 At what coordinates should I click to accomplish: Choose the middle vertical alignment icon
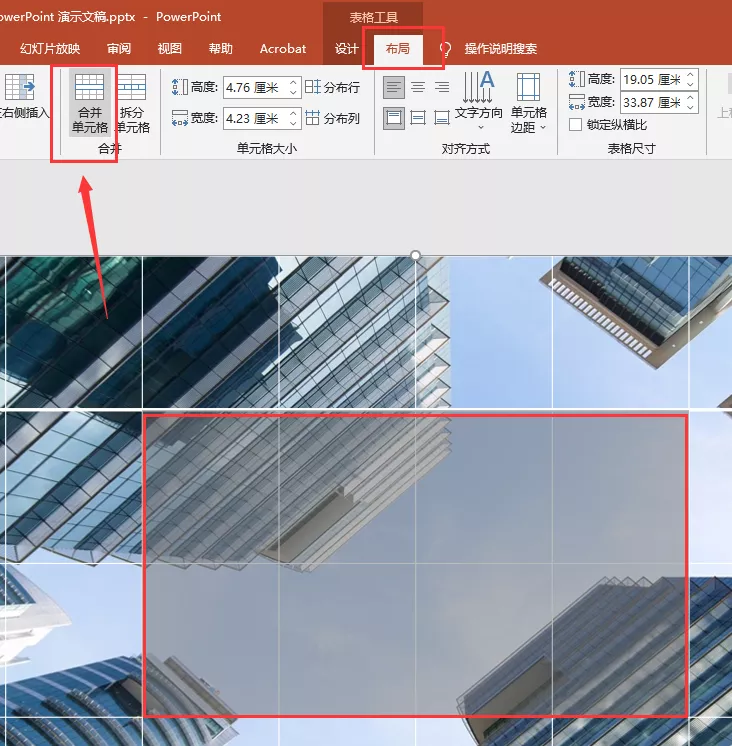click(418, 118)
